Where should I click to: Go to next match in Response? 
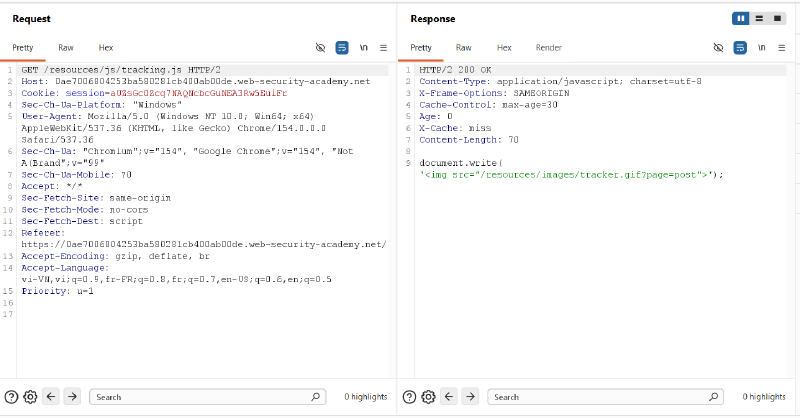470,397
